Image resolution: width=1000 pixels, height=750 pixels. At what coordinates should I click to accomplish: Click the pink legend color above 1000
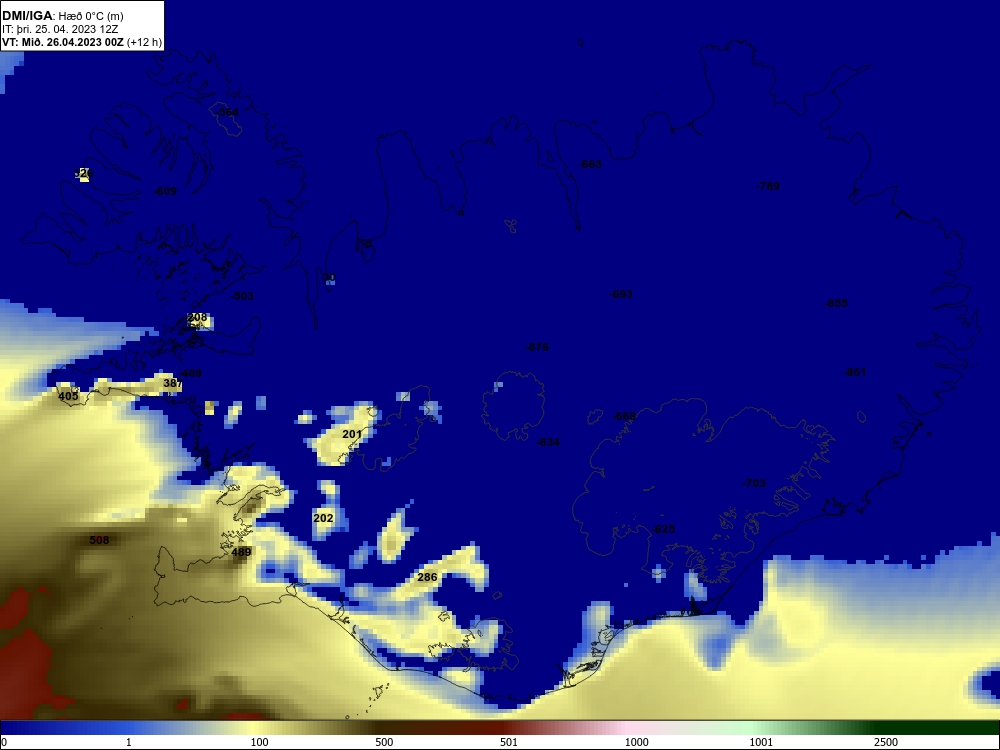point(628,728)
